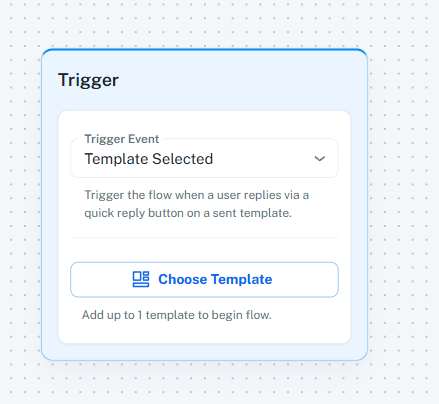
Task: Click the 'Trigger Event' field label
Action: [x=122, y=139]
